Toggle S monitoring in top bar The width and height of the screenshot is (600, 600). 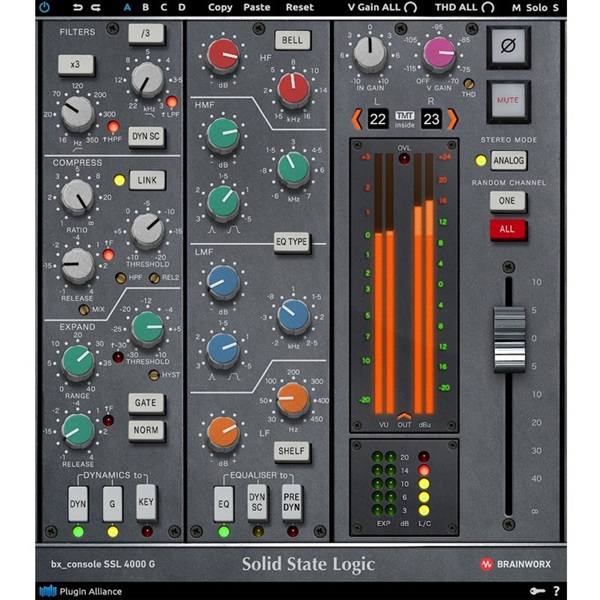click(555, 7)
